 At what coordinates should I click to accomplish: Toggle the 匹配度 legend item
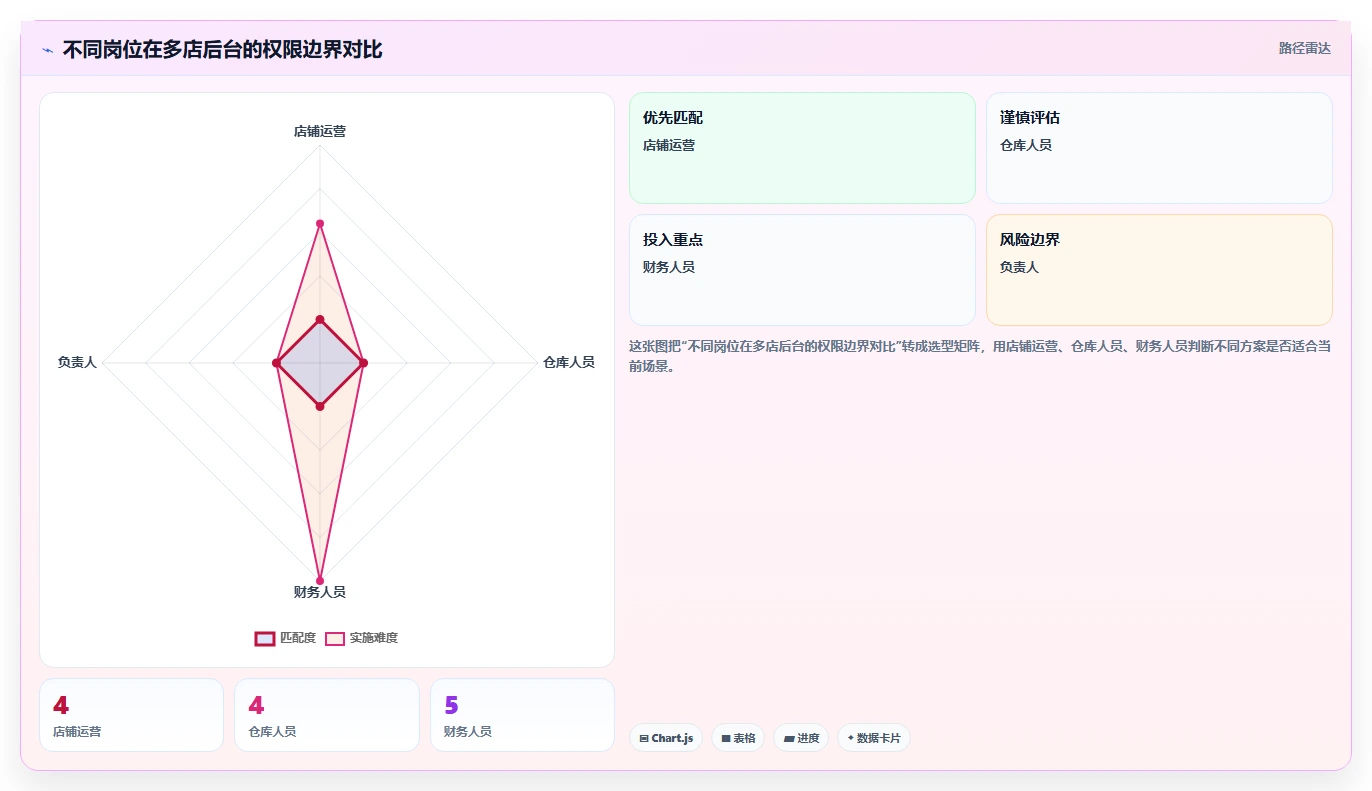[285, 638]
